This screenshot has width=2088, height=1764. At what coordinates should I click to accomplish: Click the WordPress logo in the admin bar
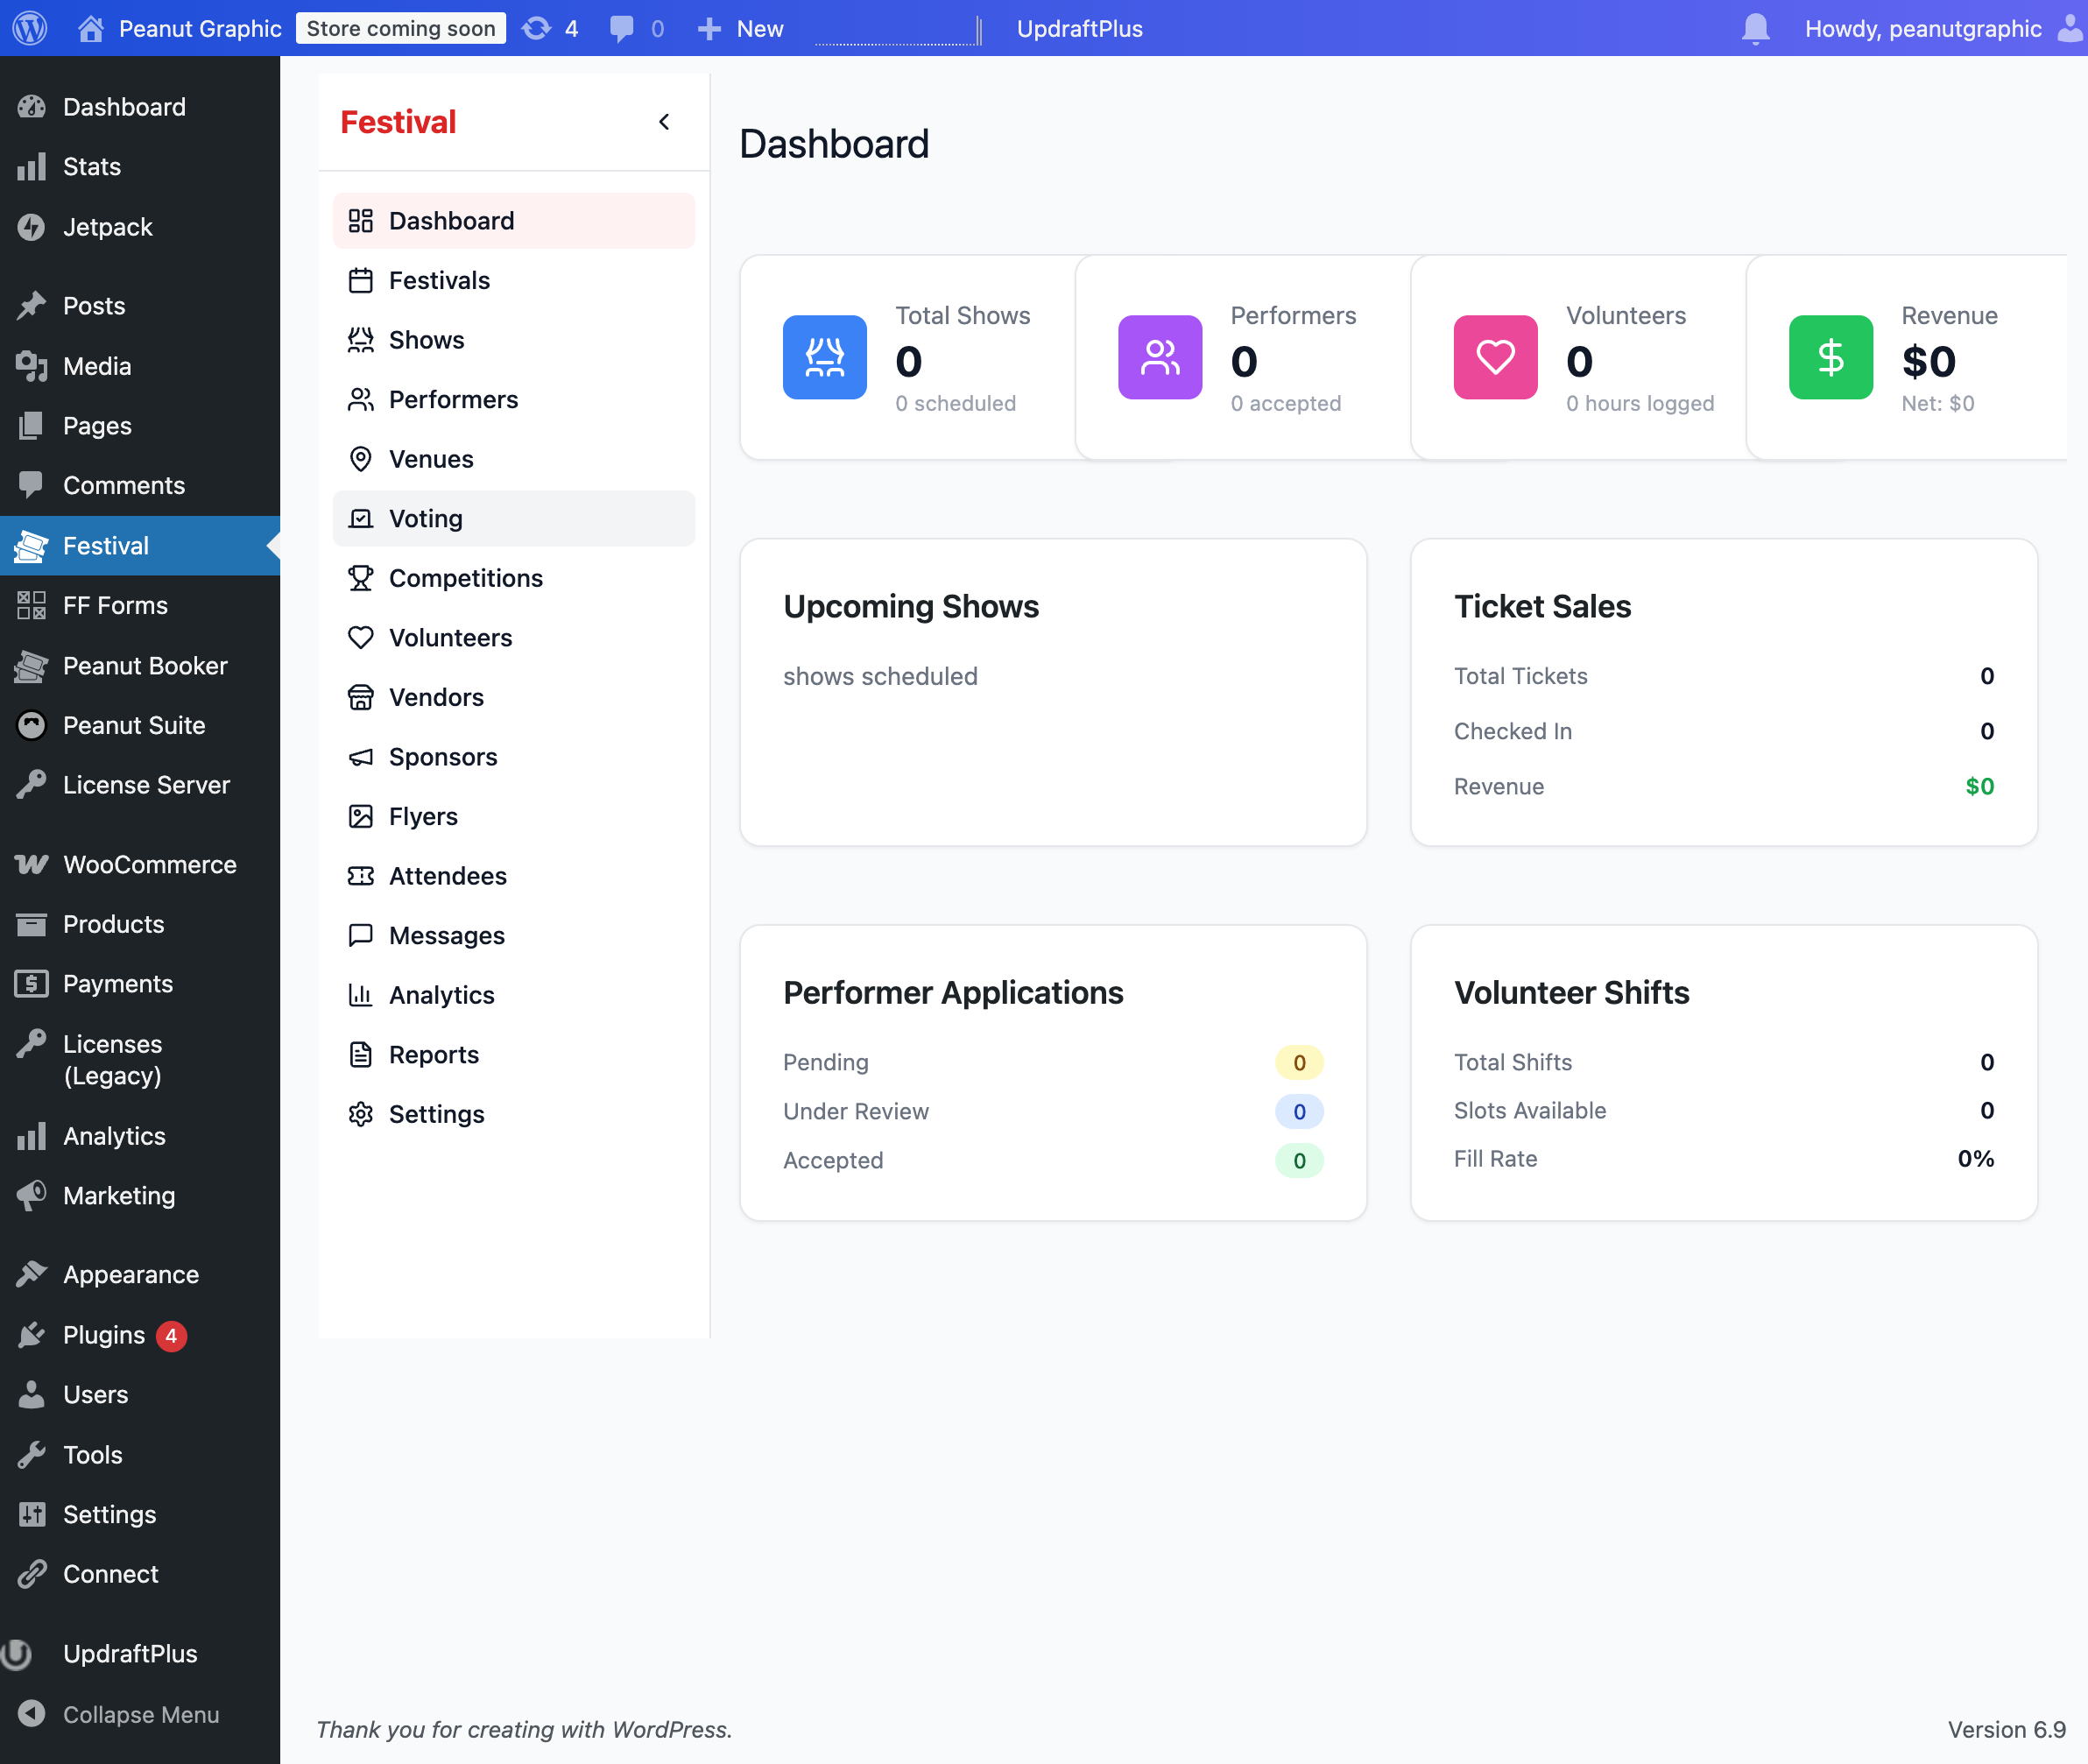coord(29,28)
